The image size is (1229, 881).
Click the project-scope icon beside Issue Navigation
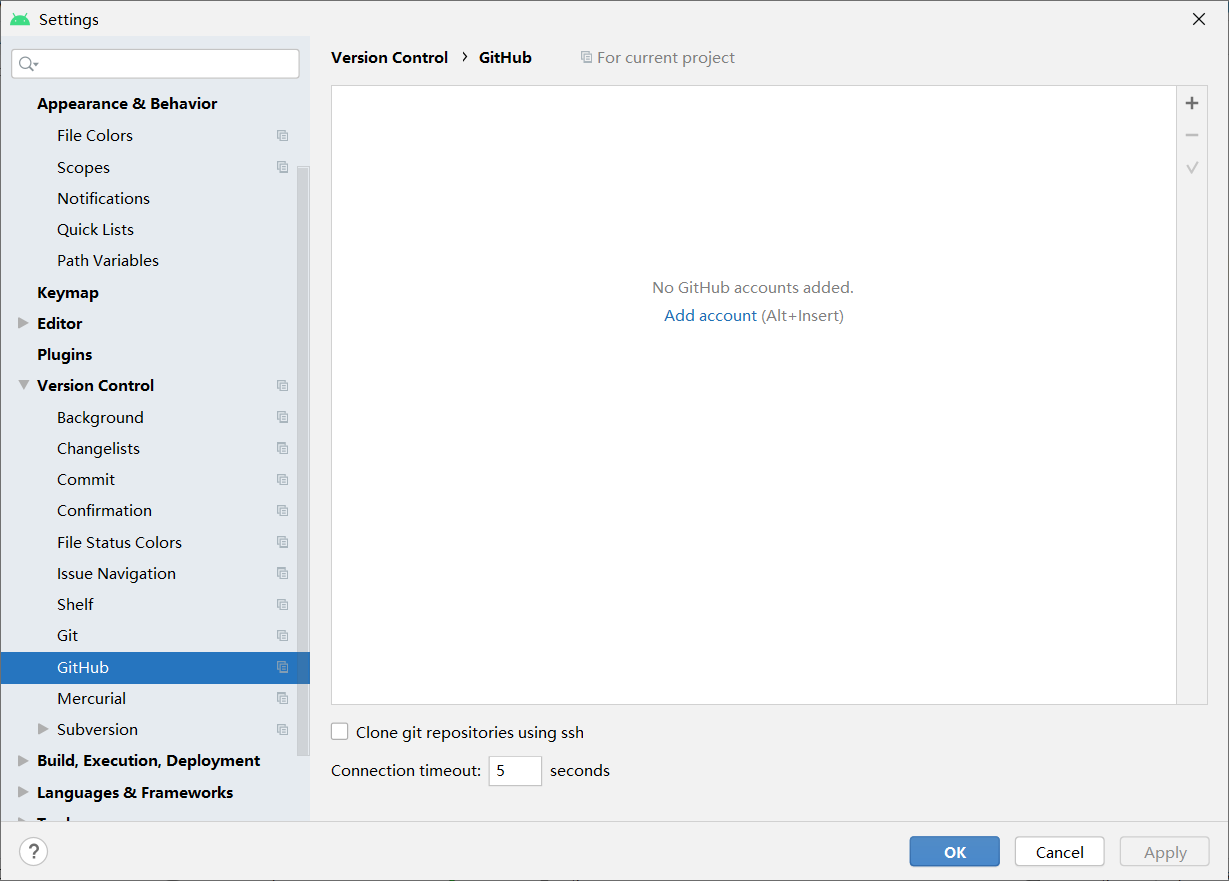pyautogui.click(x=283, y=574)
